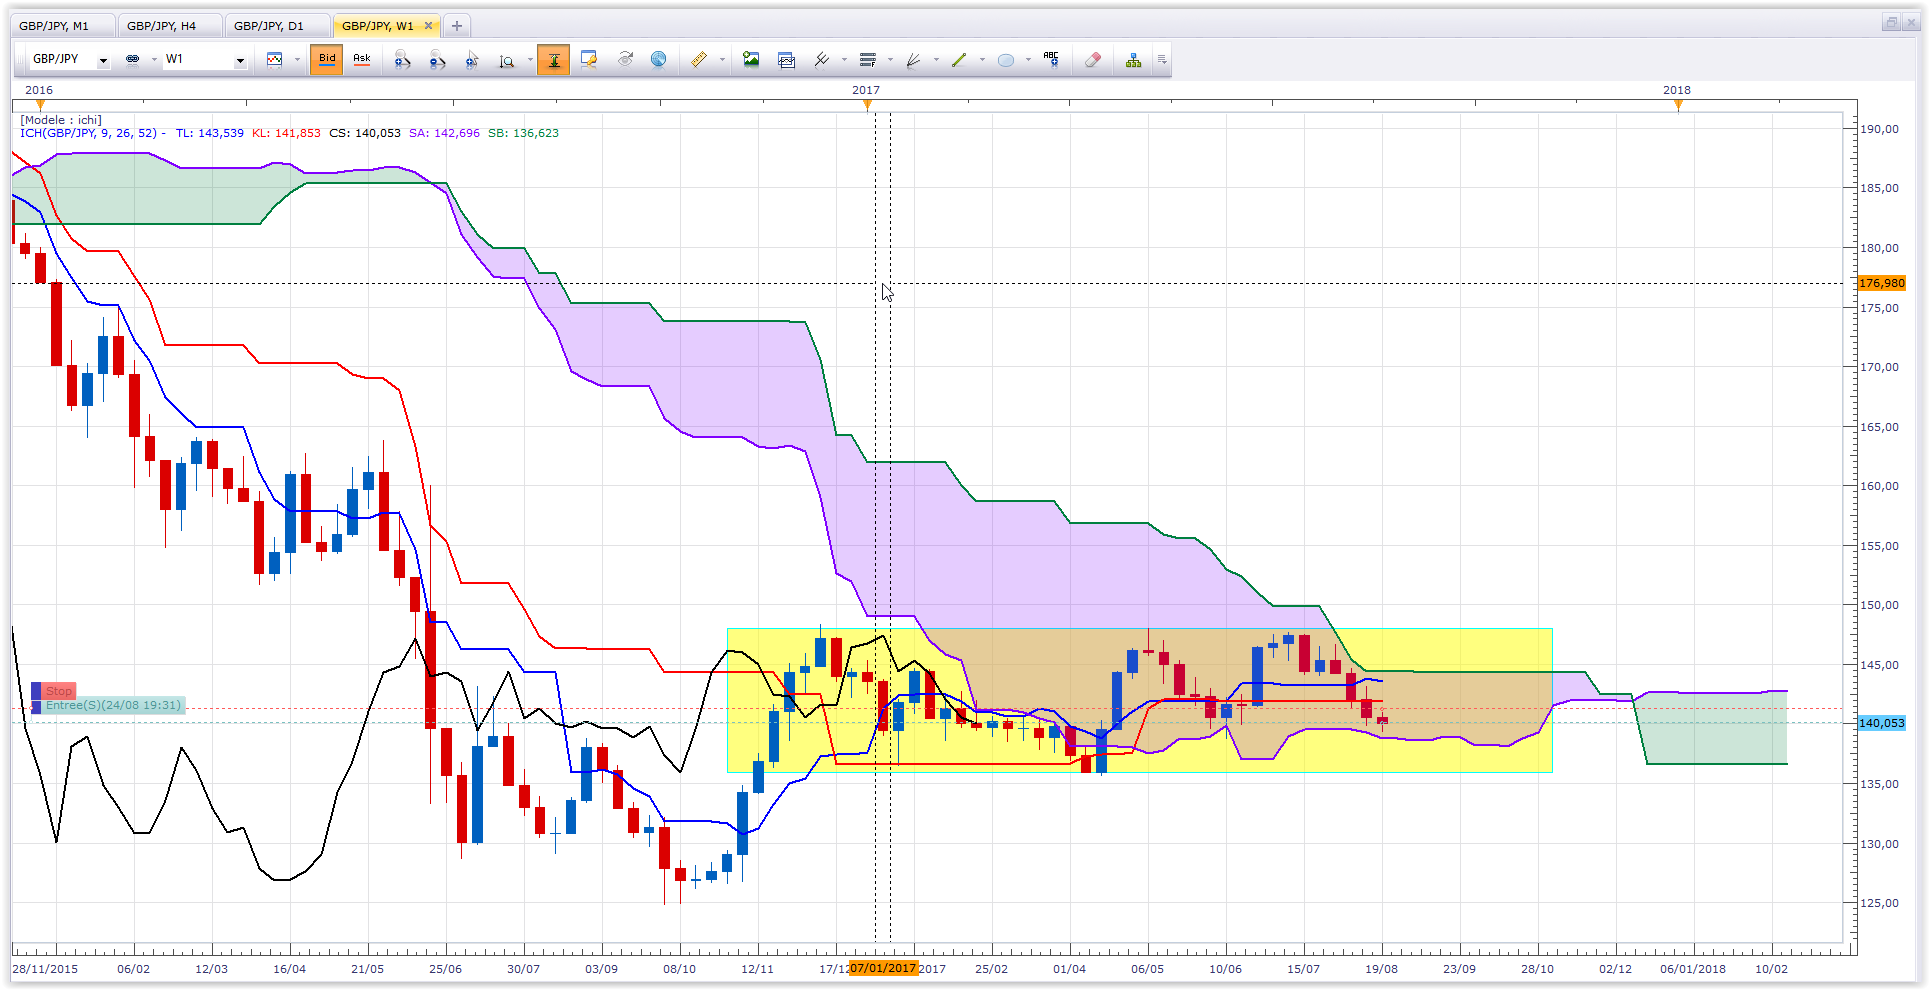This screenshot has width=1930, height=990.
Task: Add a new chart tab
Action: (x=457, y=26)
